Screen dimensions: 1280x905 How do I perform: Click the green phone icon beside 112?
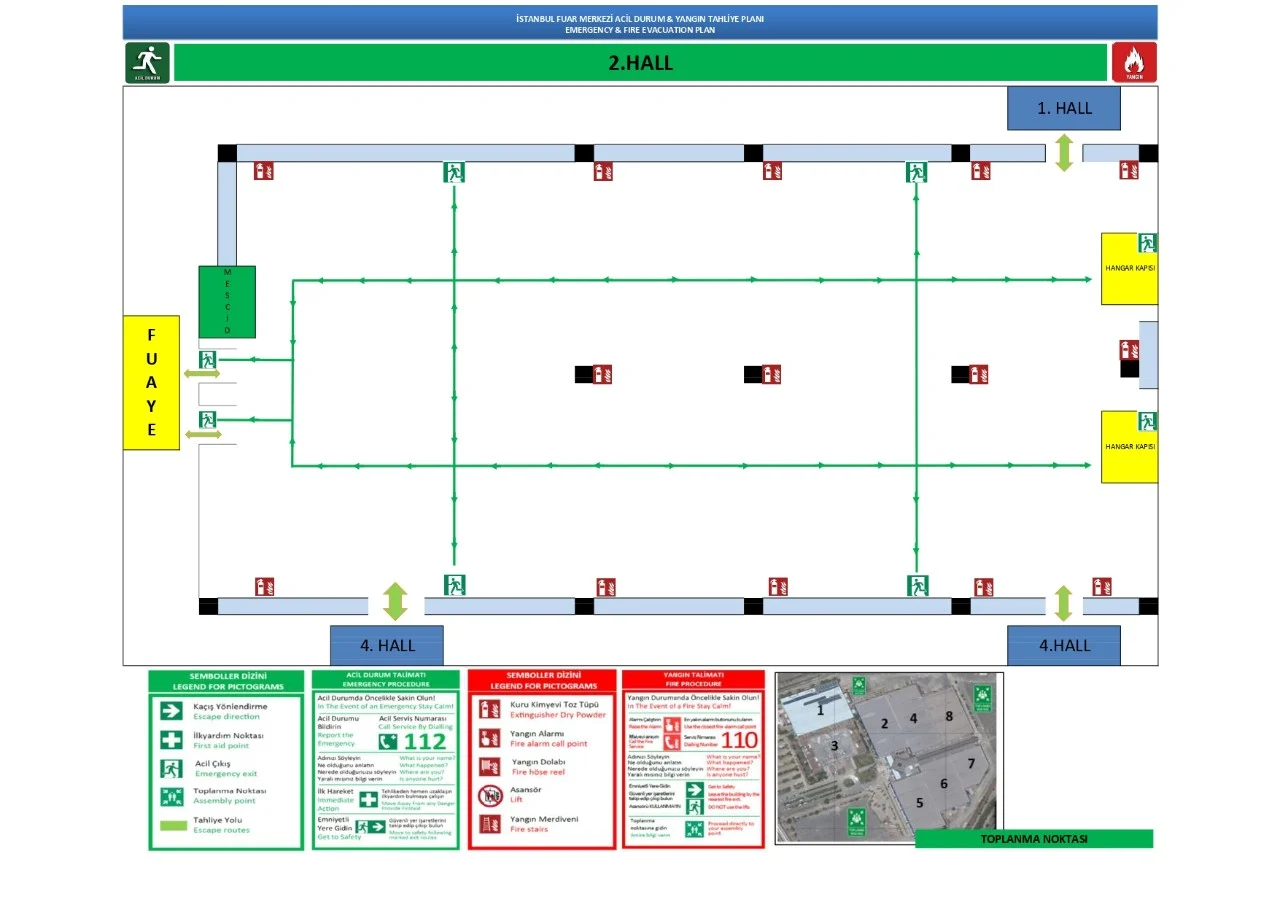pos(388,742)
